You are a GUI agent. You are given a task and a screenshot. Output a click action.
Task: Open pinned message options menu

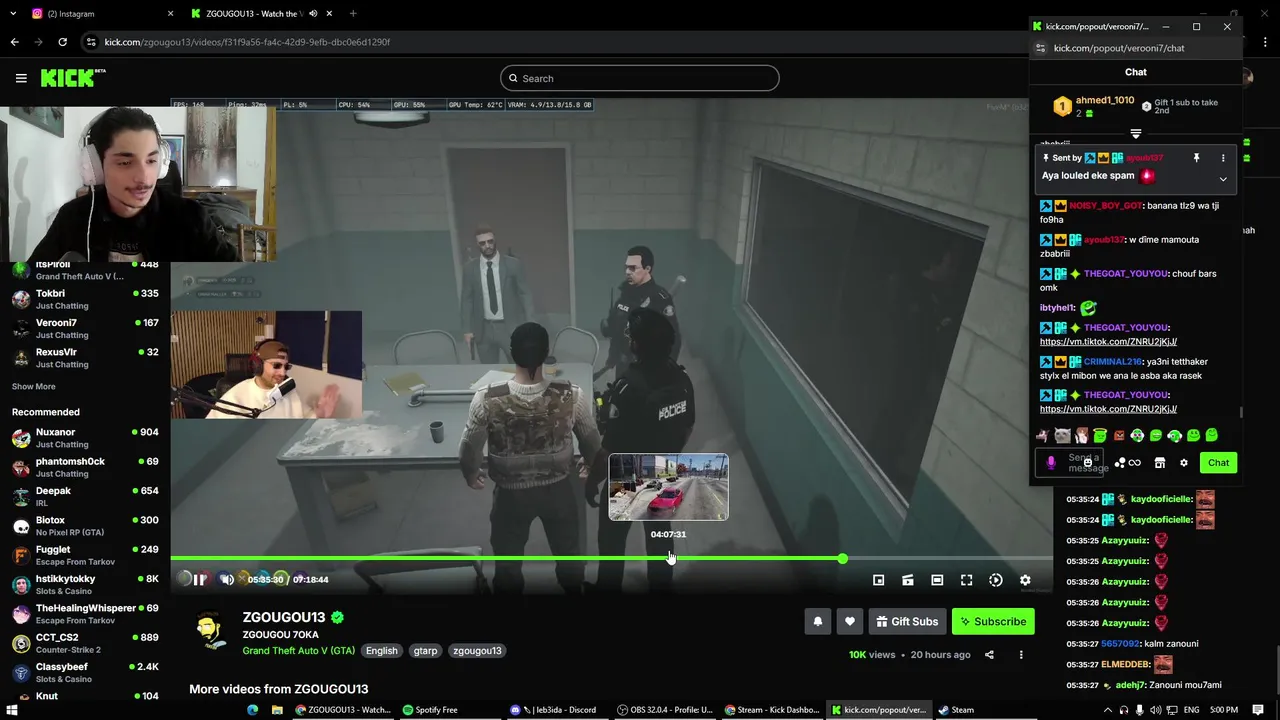[1222, 158]
